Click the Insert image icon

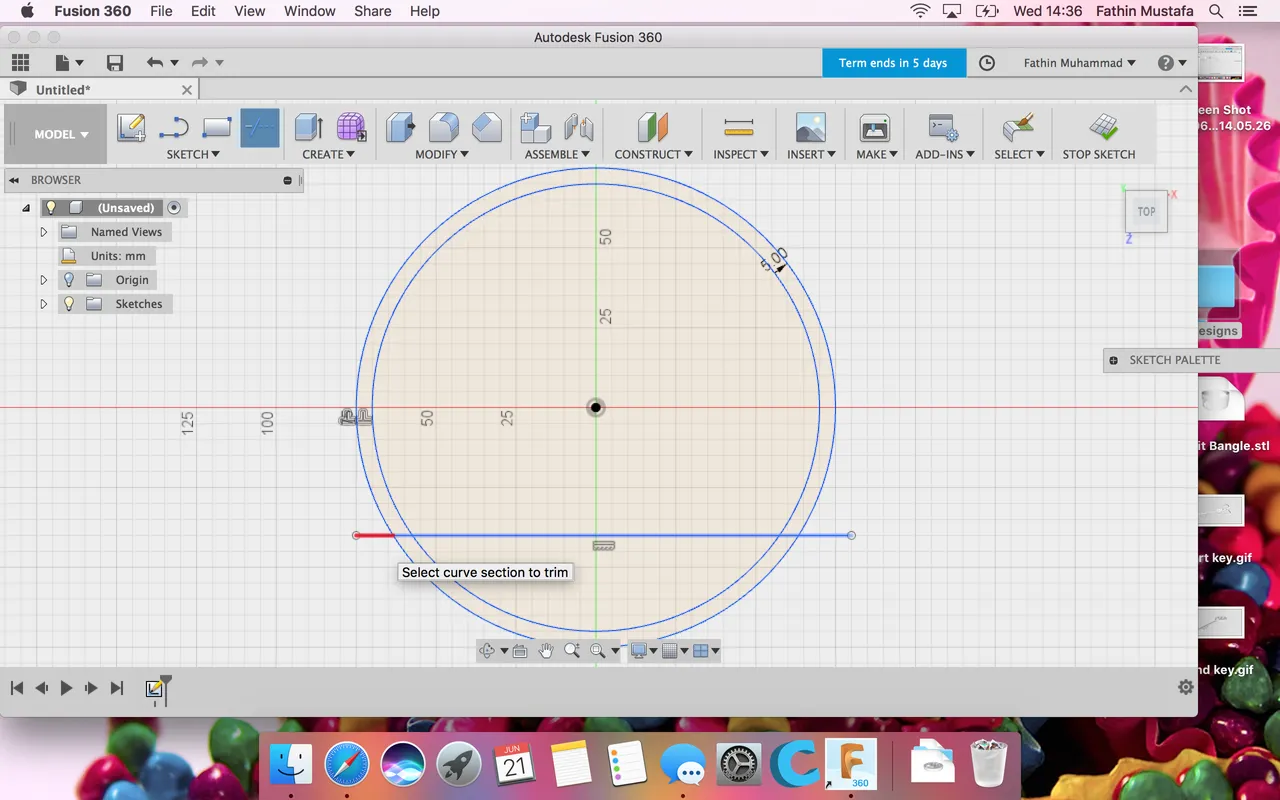(x=811, y=127)
